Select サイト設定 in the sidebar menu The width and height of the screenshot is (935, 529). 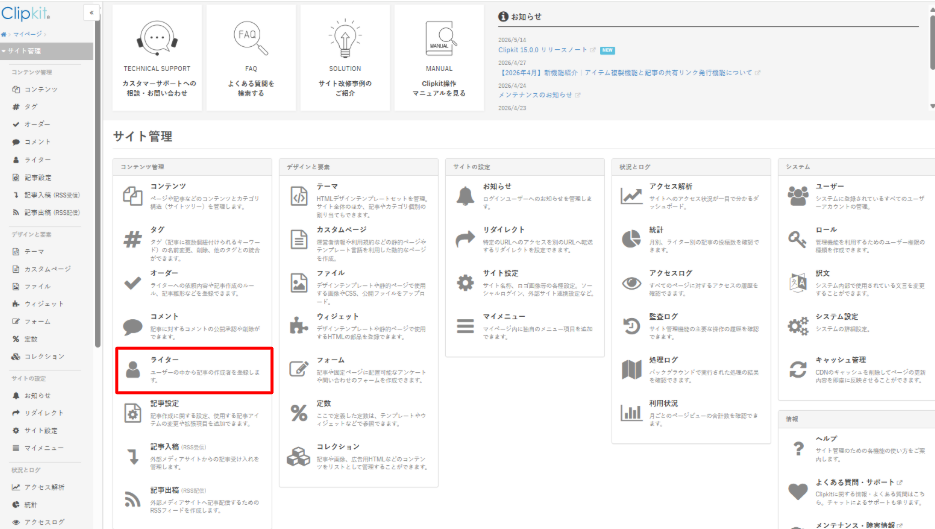click(x=41, y=431)
